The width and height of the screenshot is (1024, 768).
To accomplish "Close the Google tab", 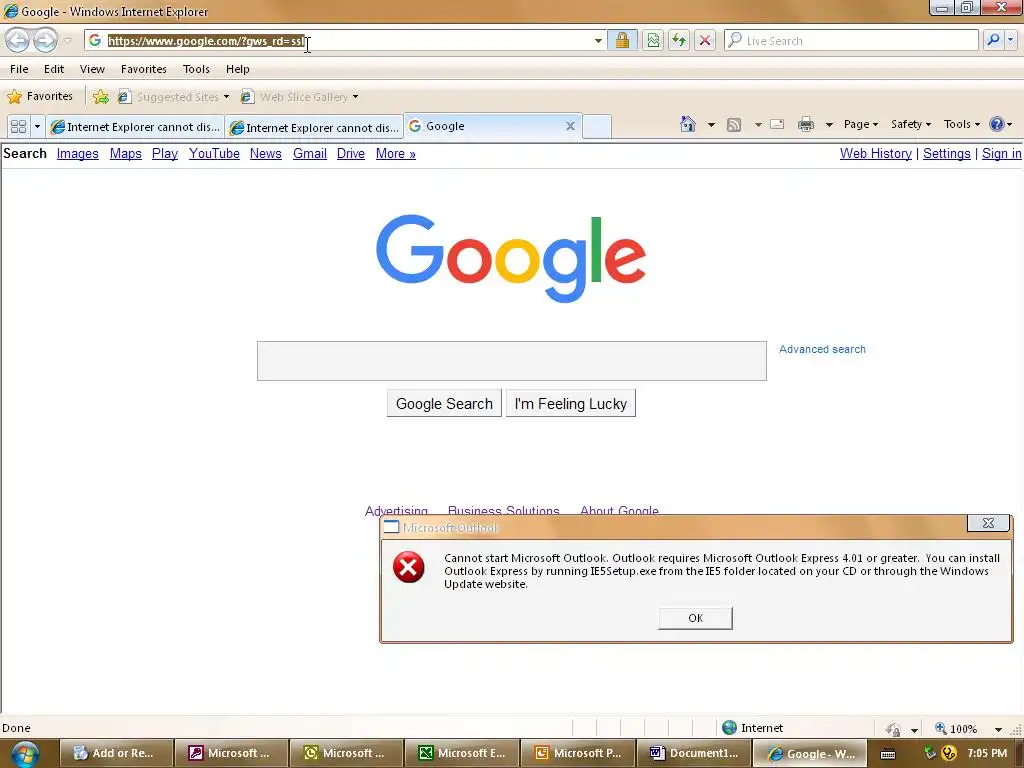I will click(570, 126).
